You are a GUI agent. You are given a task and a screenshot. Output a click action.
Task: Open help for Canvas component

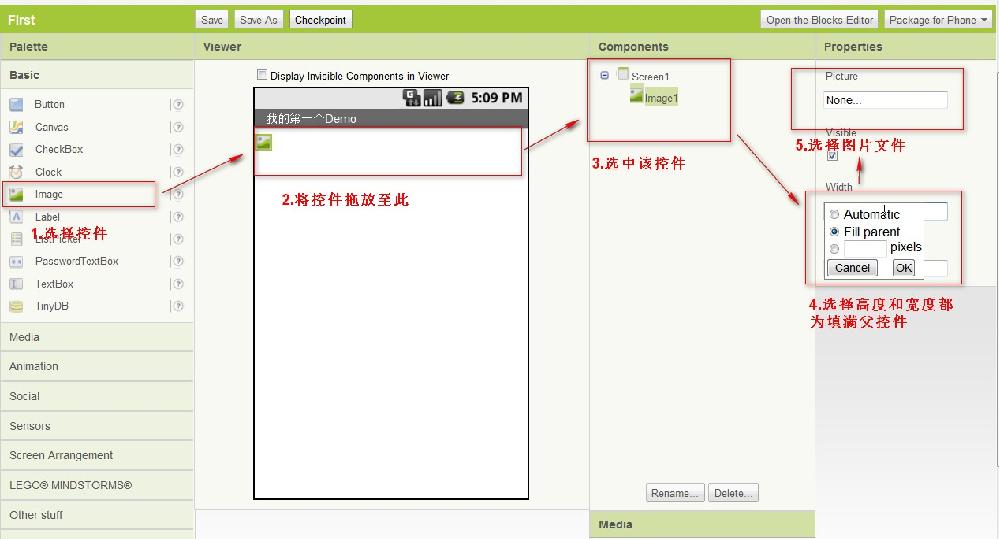(x=178, y=127)
